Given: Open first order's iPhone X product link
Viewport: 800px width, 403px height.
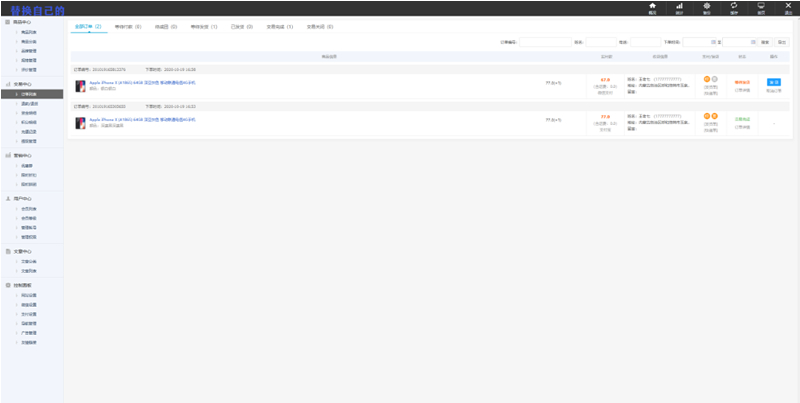Looking at the screenshot, I should 142,82.
